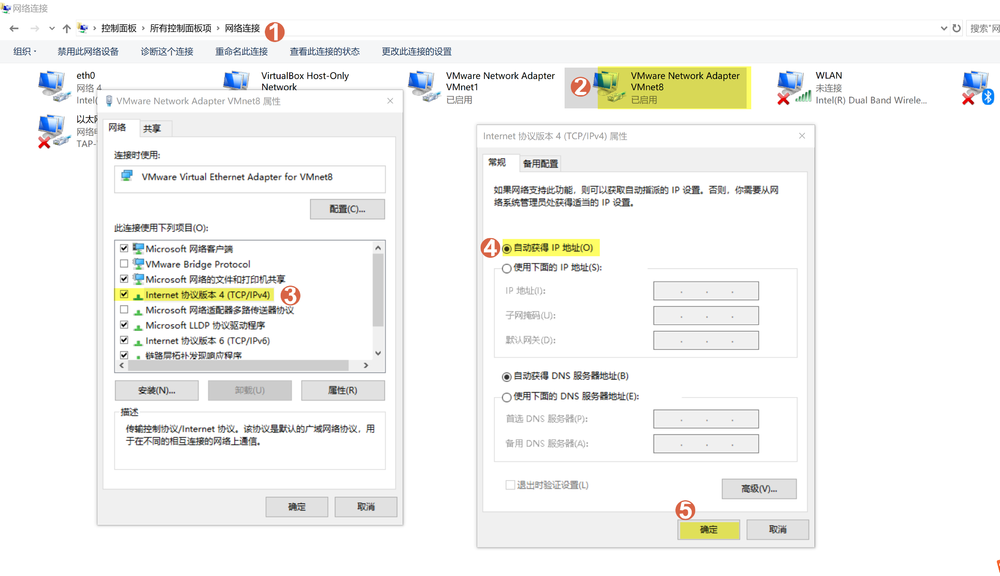Click 查看此连接的状态 toolbar command
The image size is (1000, 576).
tap(325, 52)
